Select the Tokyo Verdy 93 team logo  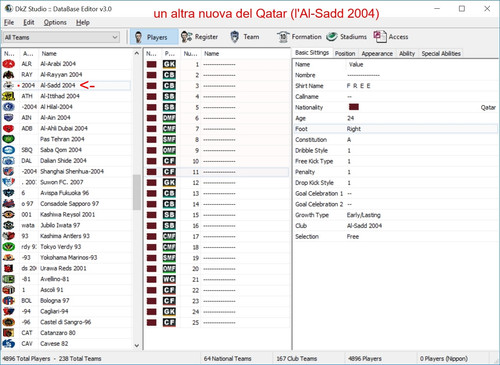click(x=9, y=247)
